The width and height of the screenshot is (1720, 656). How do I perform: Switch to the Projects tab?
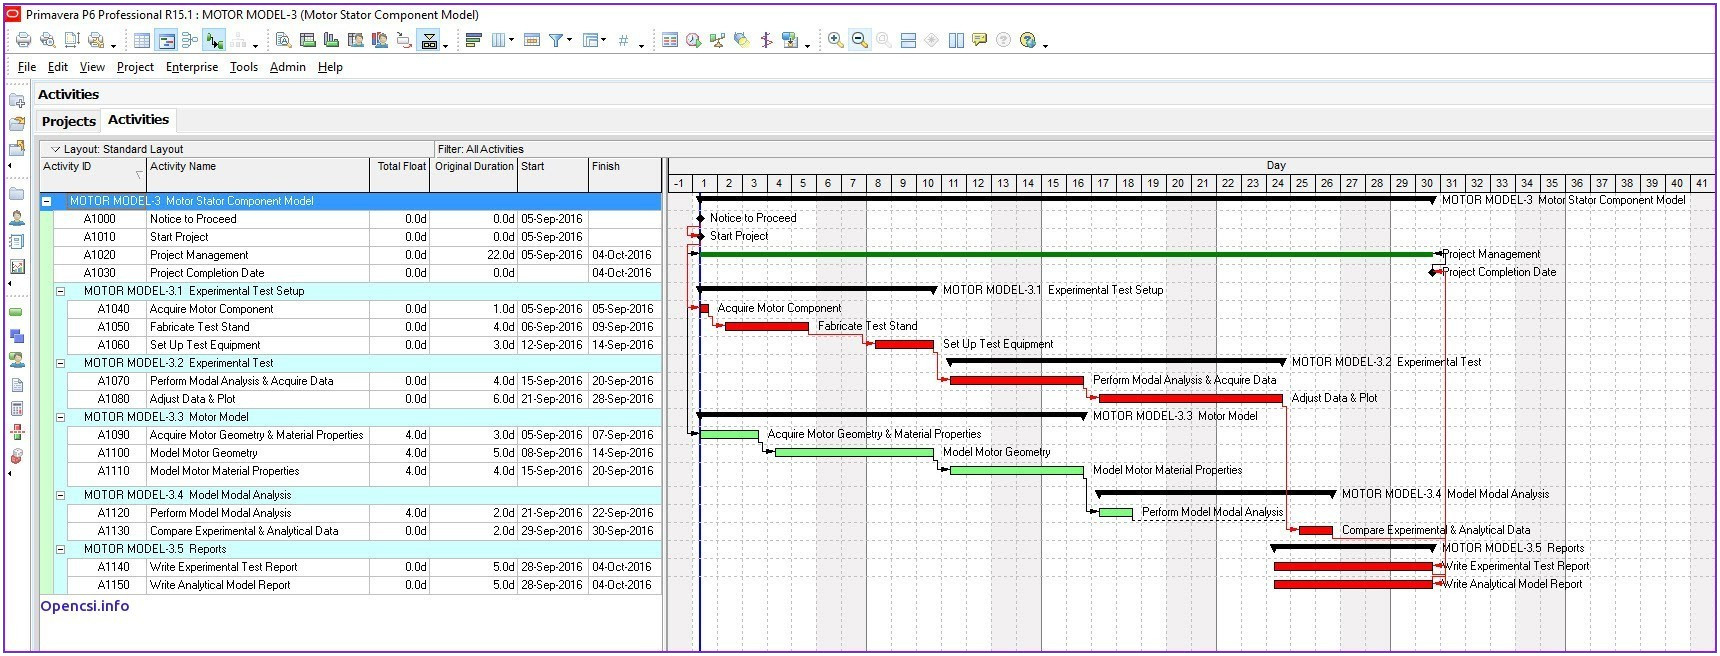[69, 121]
